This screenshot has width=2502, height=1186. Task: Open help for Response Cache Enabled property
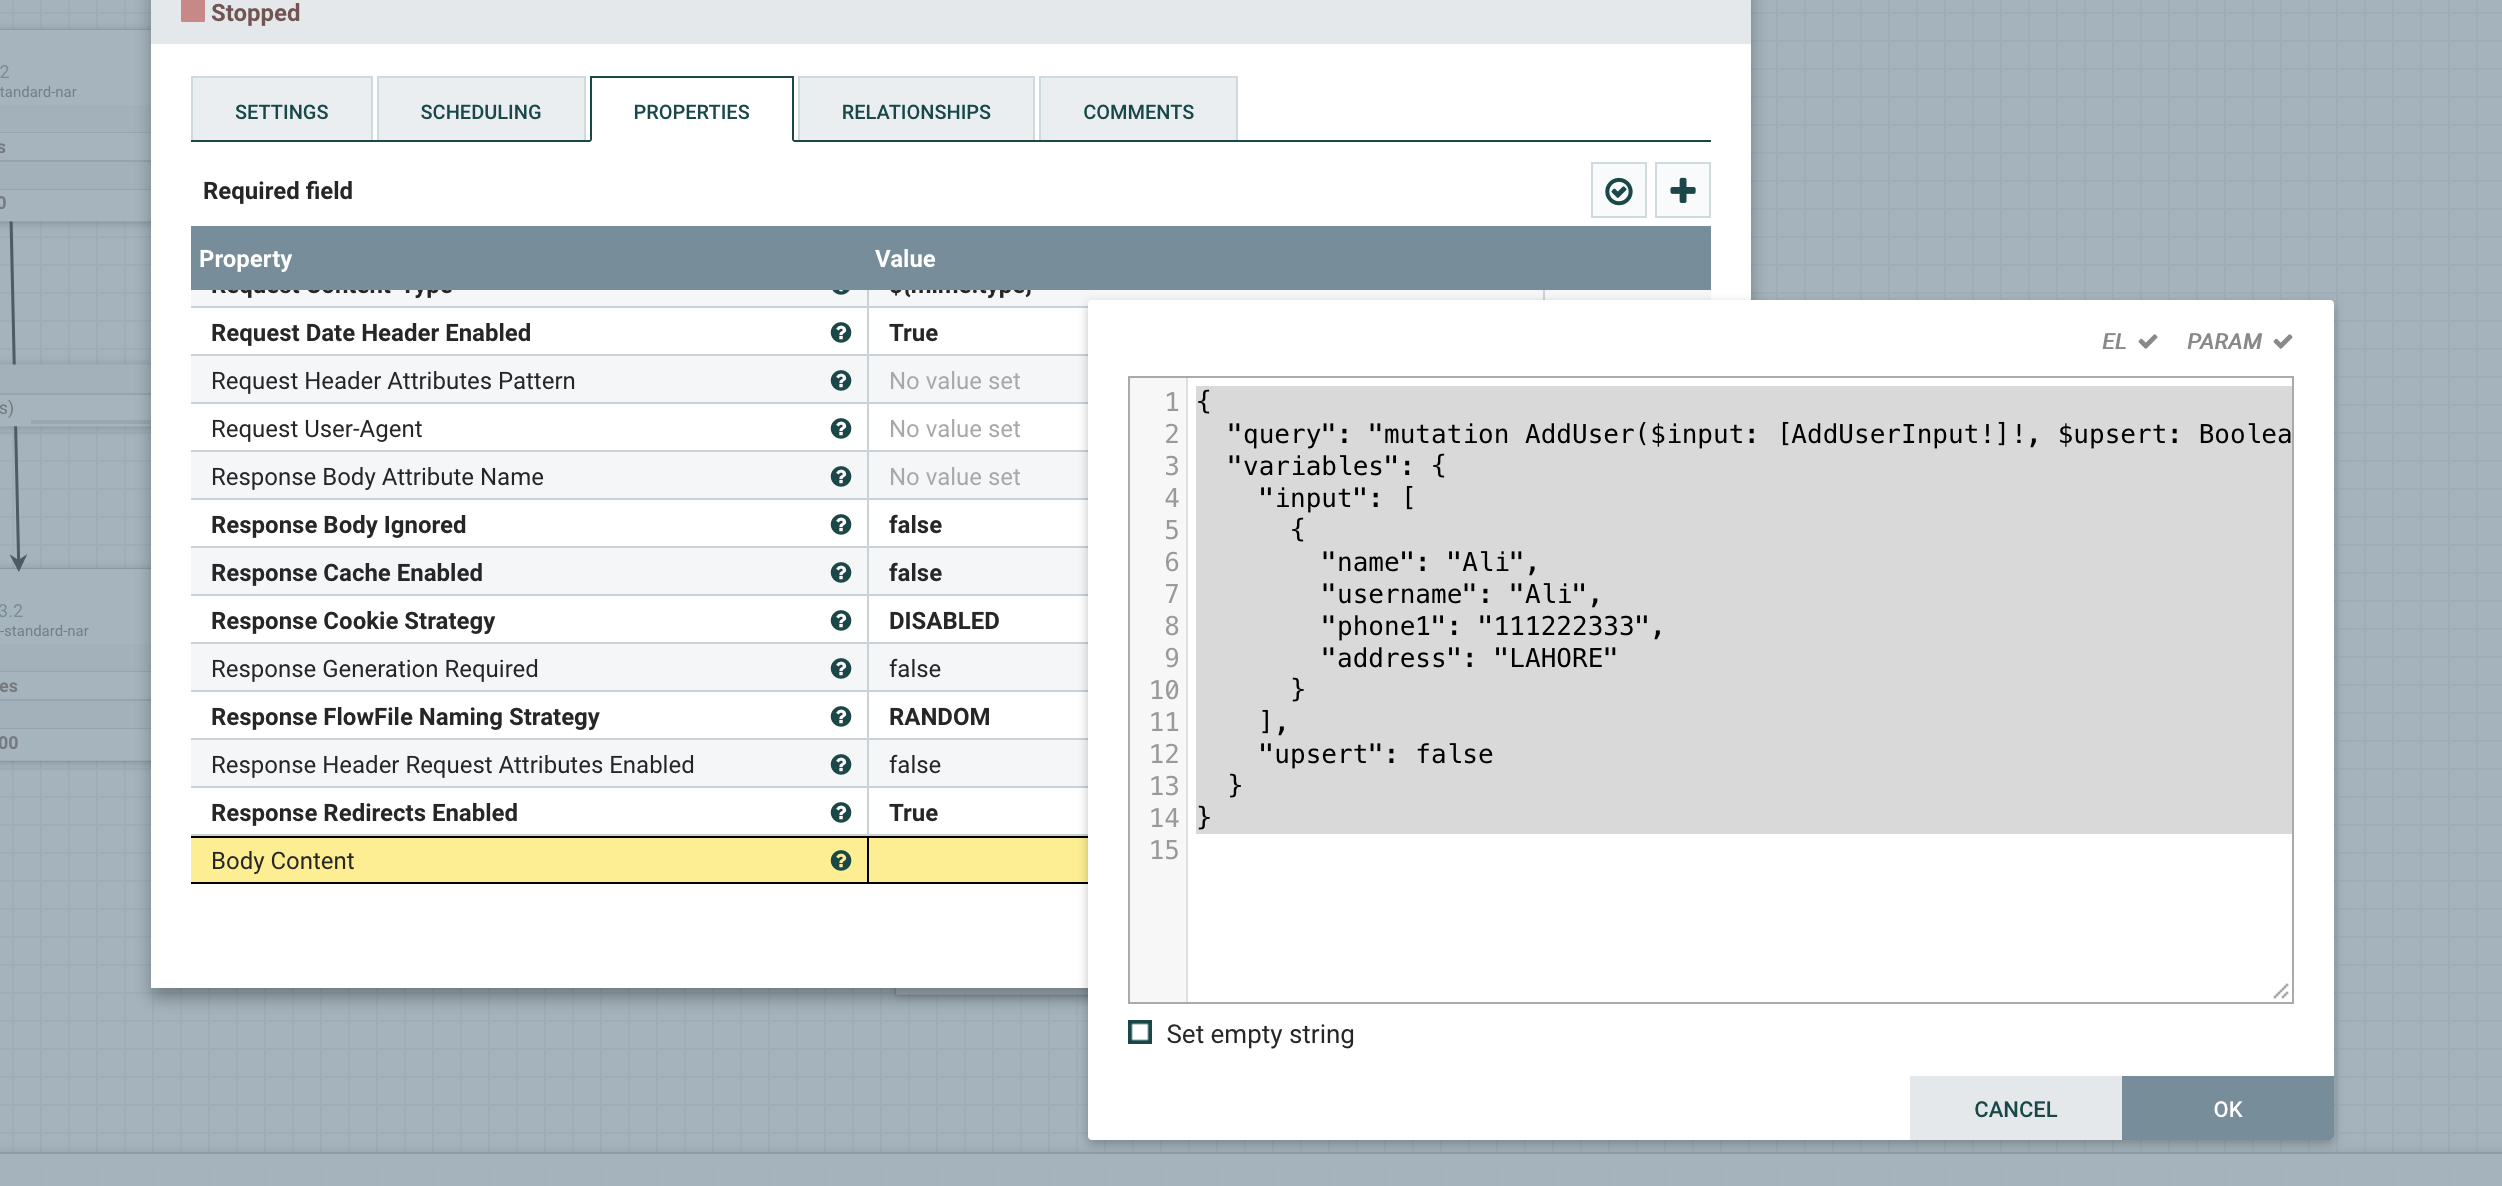point(843,572)
